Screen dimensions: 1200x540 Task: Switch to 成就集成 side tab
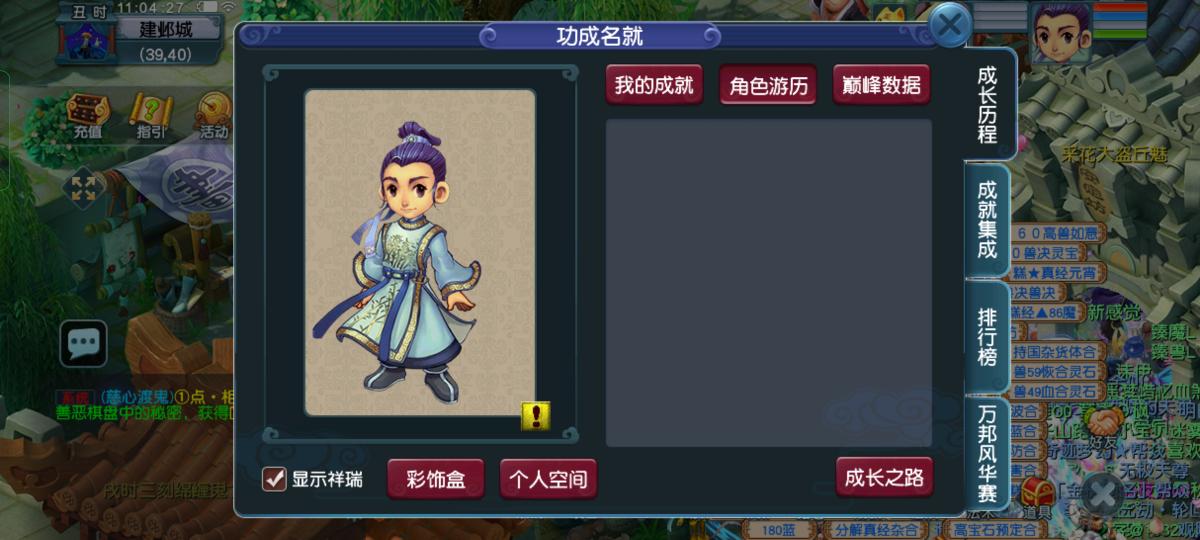point(987,219)
